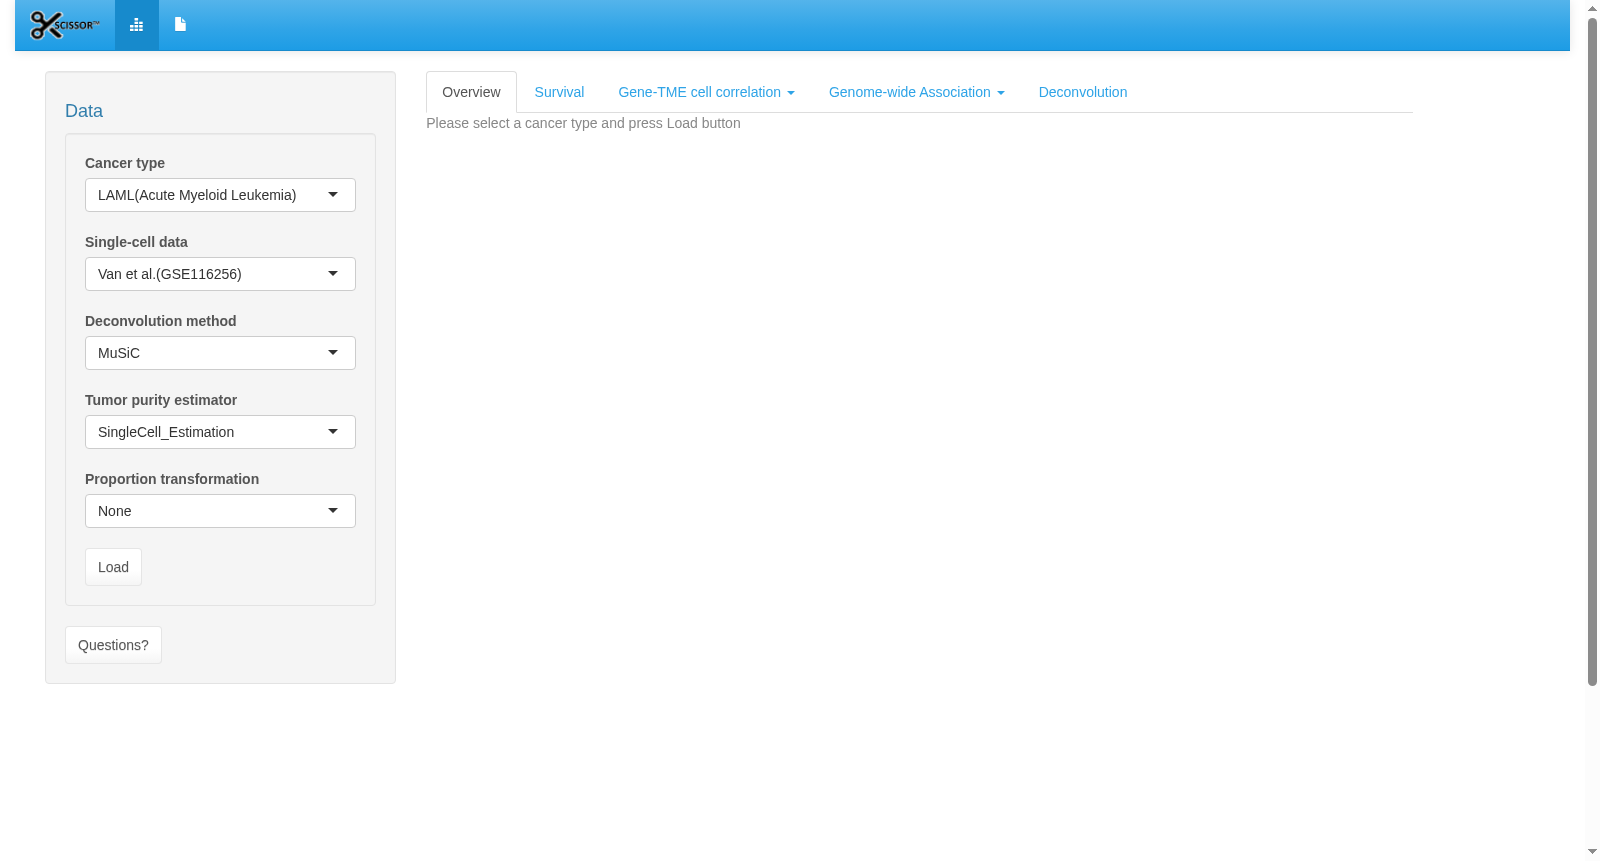Switch to the Deconvolution tab

[x=1083, y=92]
